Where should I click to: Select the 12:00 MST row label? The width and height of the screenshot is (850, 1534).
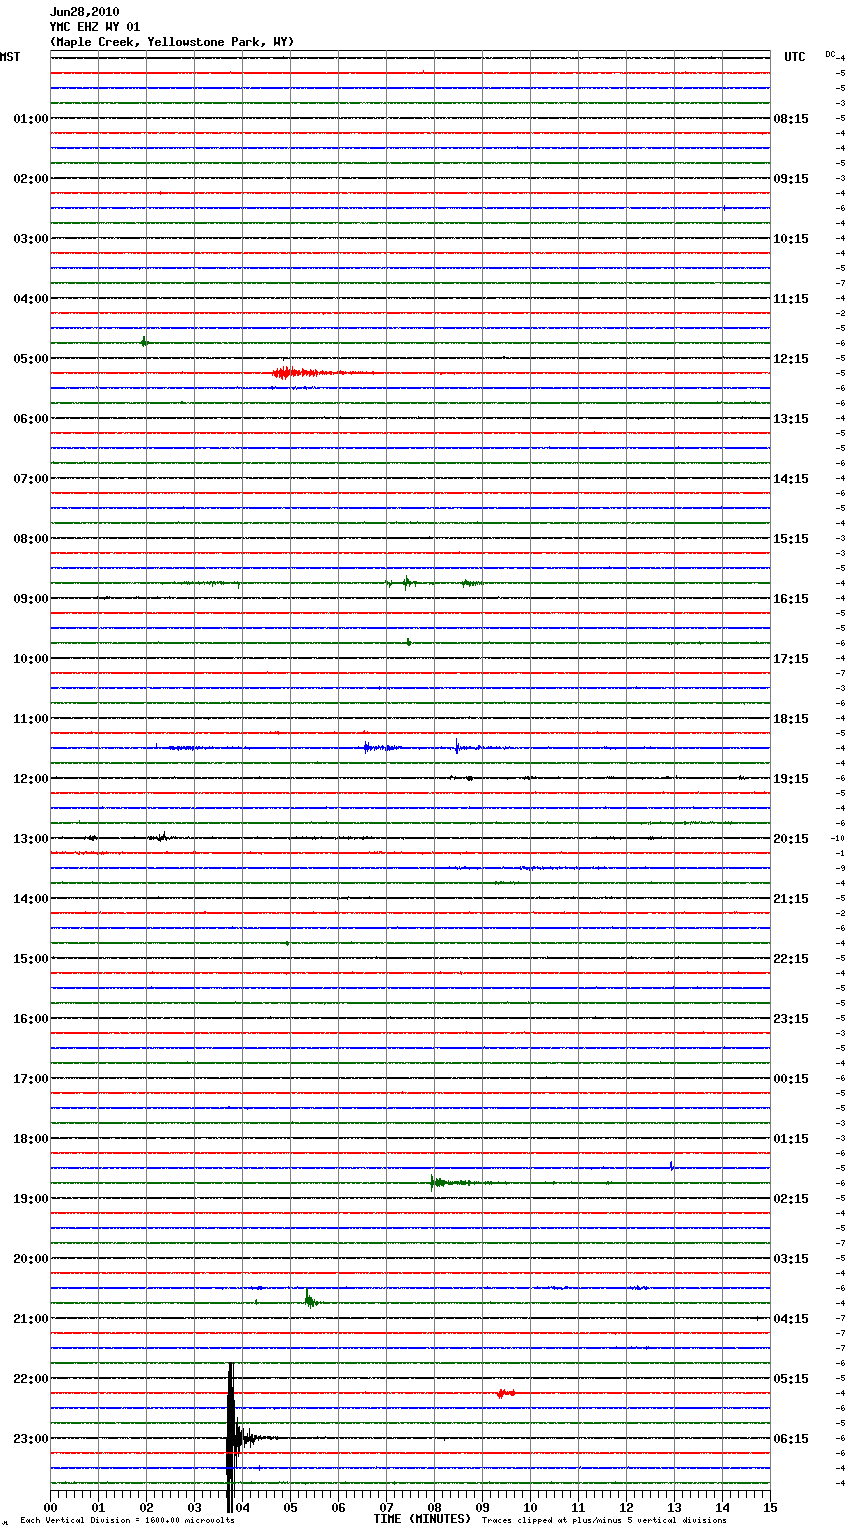pyautogui.click(x=31, y=779)
